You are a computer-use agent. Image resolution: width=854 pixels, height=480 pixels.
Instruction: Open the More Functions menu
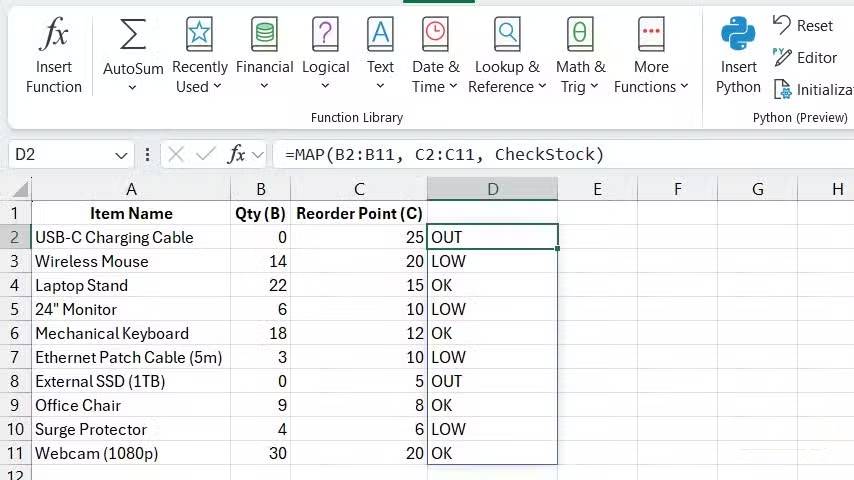coord(651,55)
